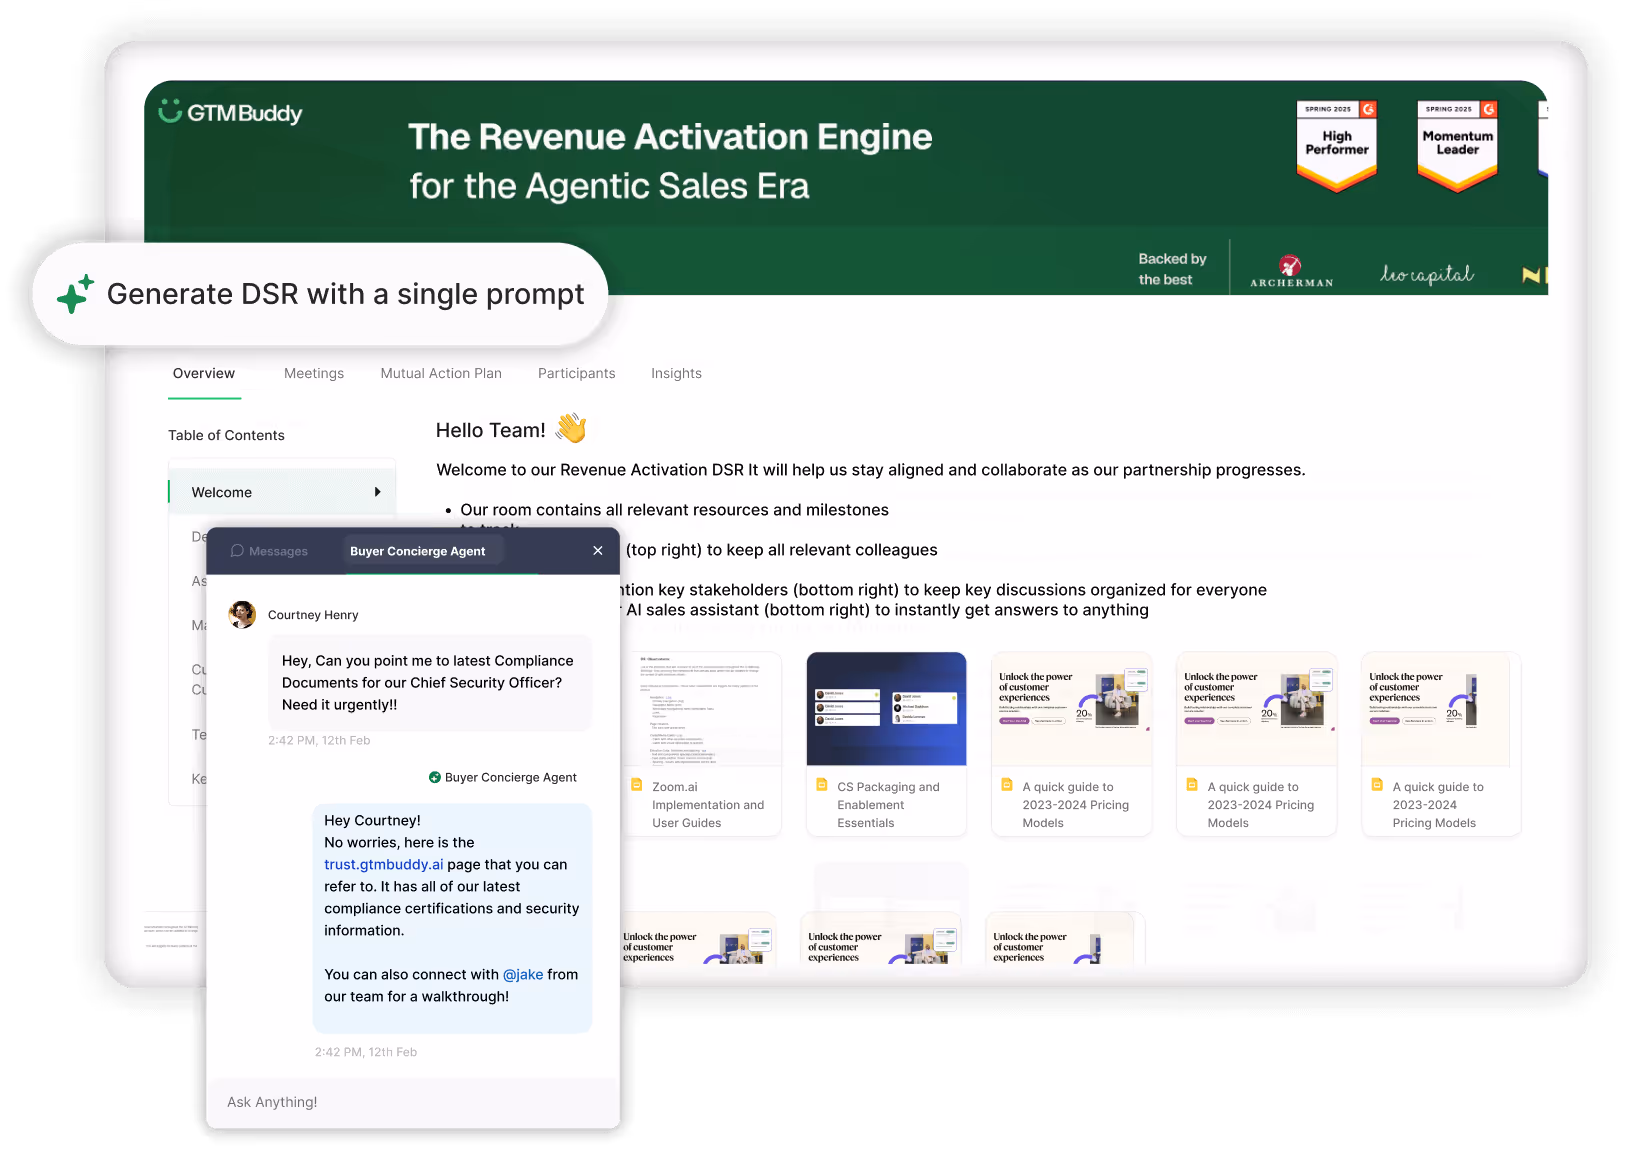Click the Messages speech bubble icon
Screen dimensions: 1629x1150
(x=237, y=551)
